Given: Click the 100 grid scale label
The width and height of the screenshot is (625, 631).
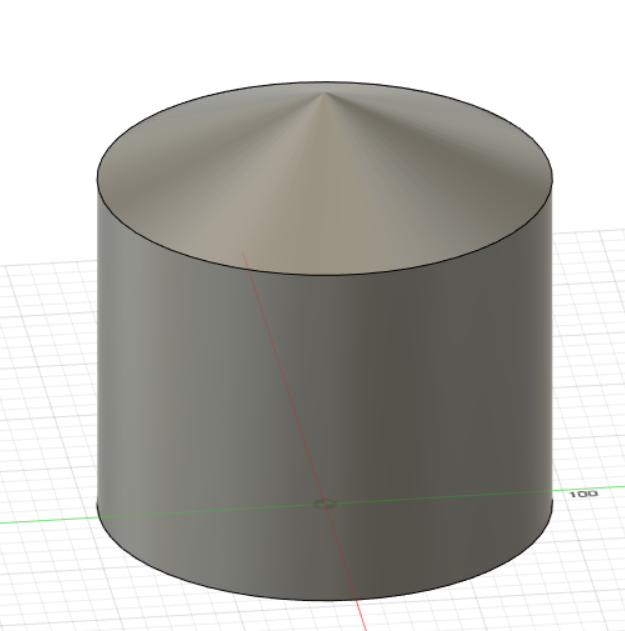Looking at the screenshot, I should tap(583, 494).
